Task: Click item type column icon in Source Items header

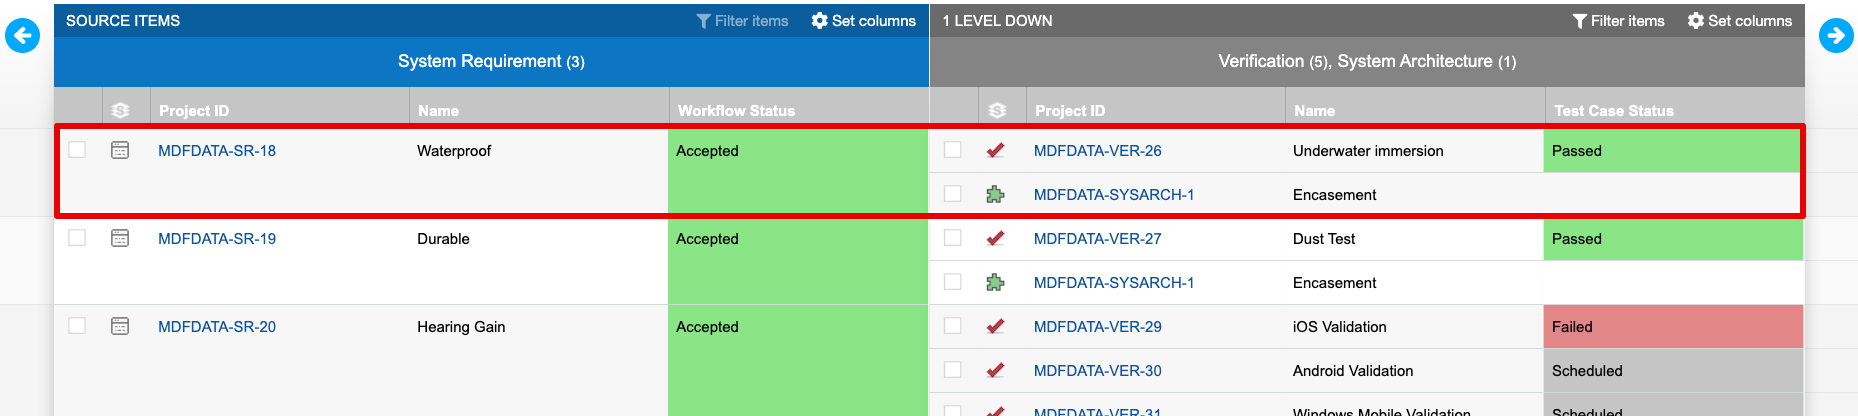Action: [x=121, y=110]
